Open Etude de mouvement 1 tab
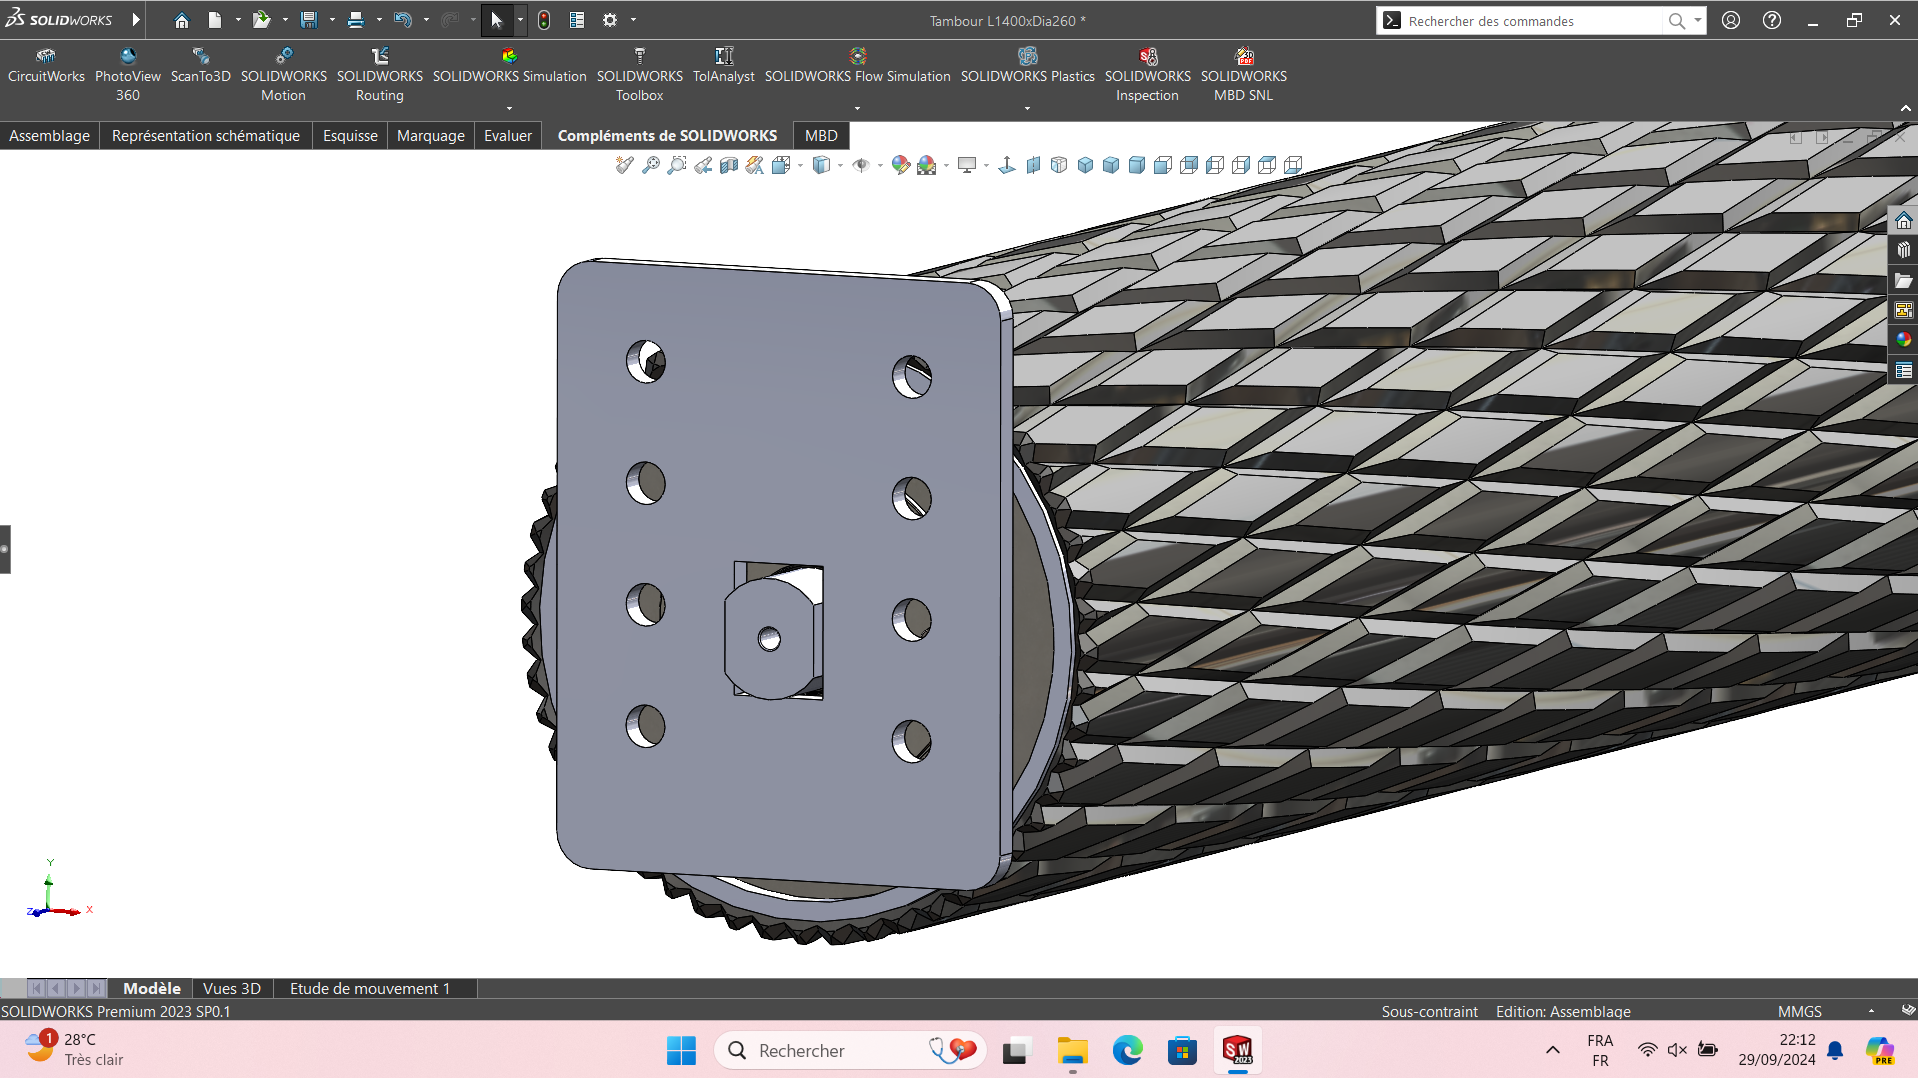This screenshot has height=1078, width=1918. (370, 989)
